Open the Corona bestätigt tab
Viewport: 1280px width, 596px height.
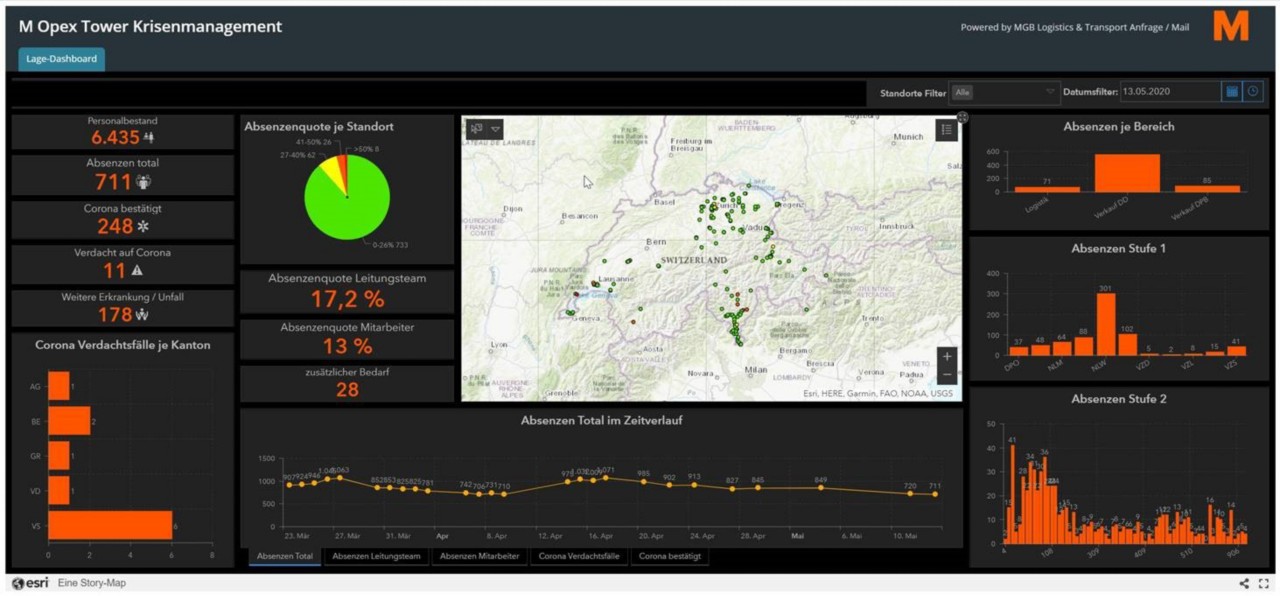(670, 556)
